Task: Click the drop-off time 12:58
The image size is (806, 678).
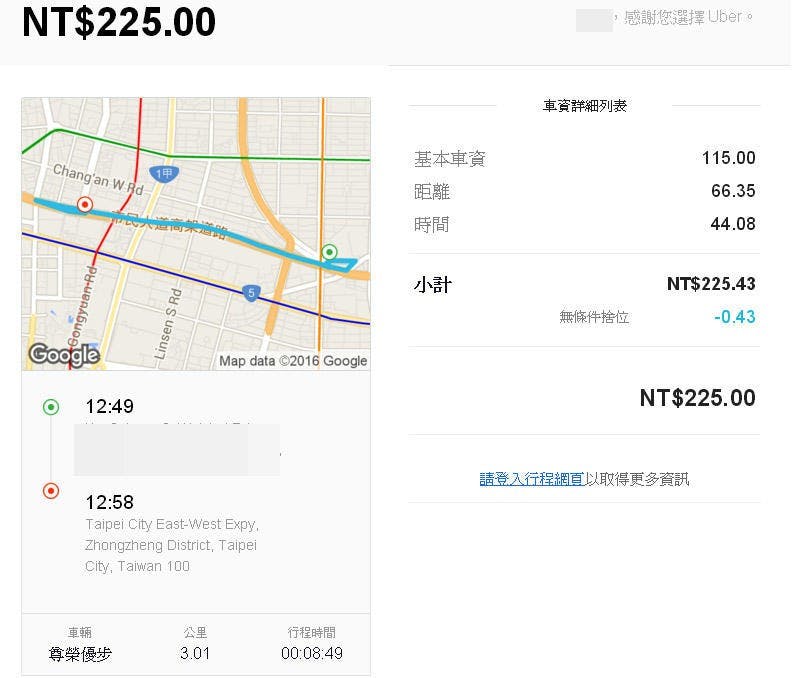Action: point(109,502)
